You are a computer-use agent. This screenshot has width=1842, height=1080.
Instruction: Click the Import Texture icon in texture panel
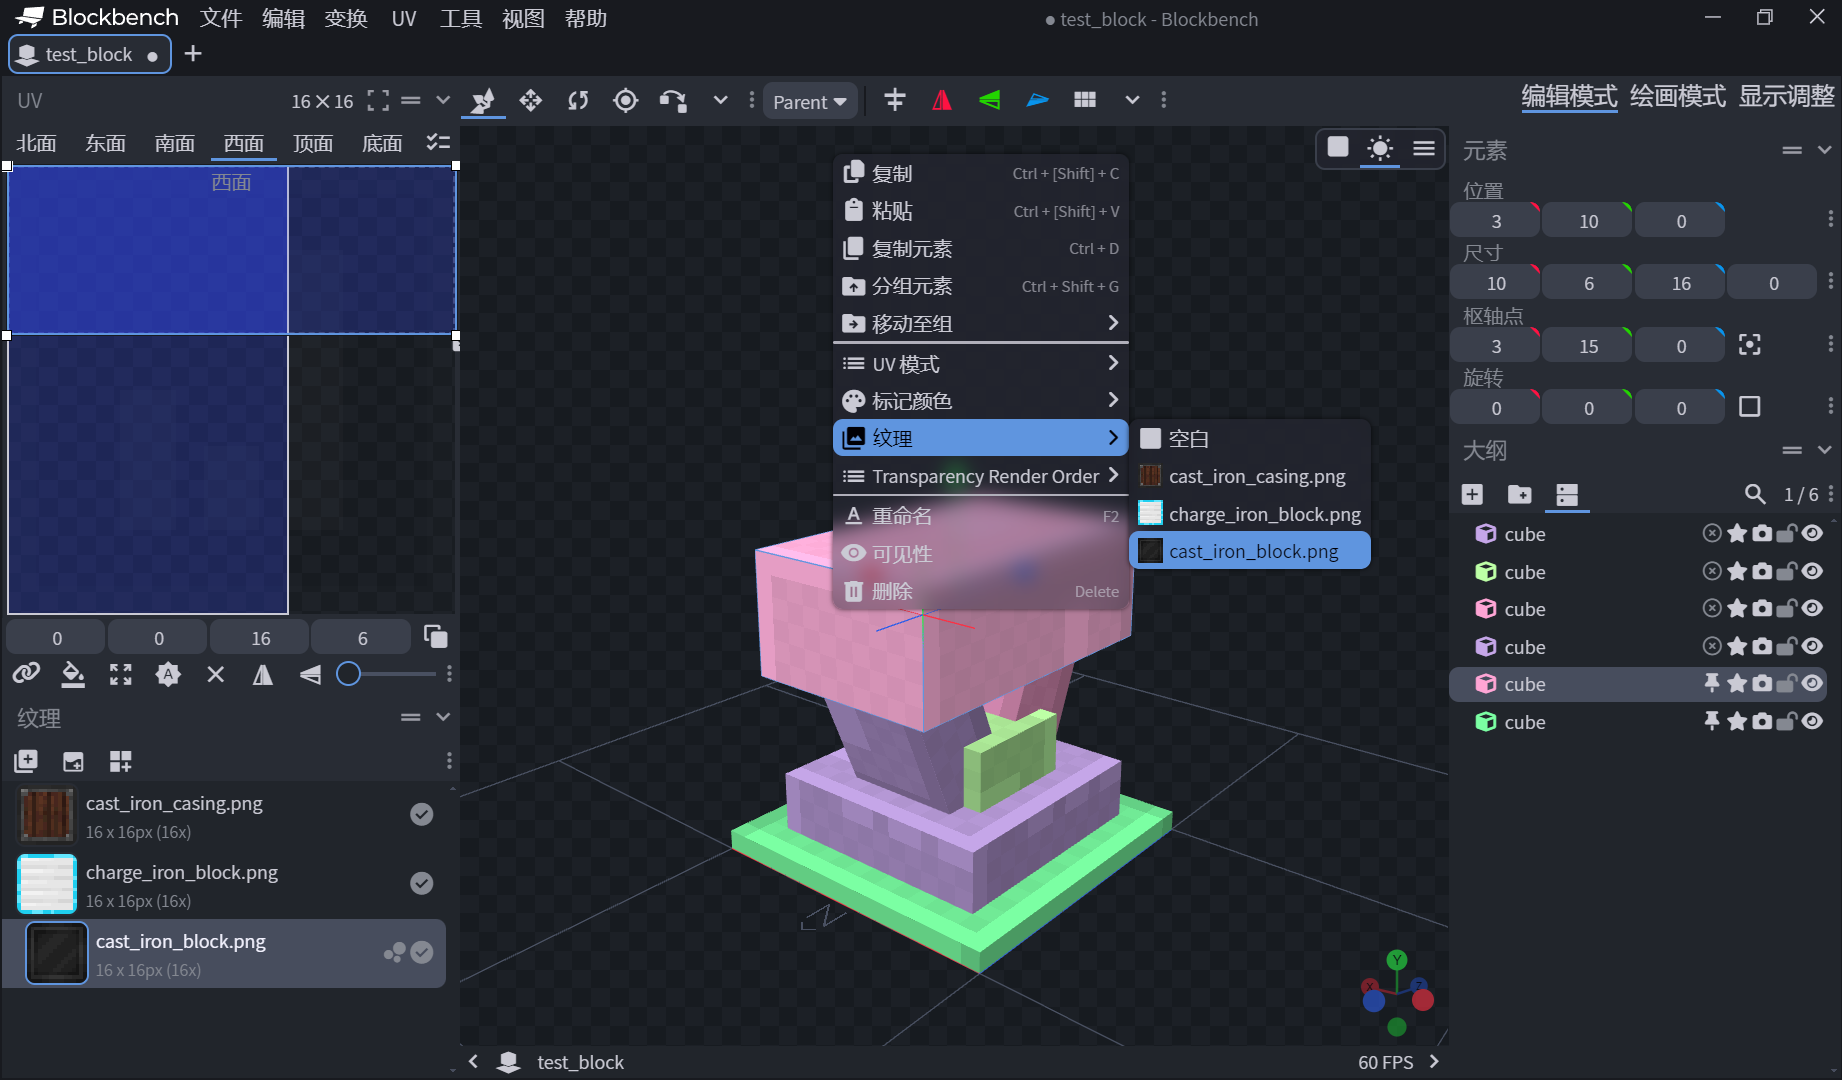(26, 761)
